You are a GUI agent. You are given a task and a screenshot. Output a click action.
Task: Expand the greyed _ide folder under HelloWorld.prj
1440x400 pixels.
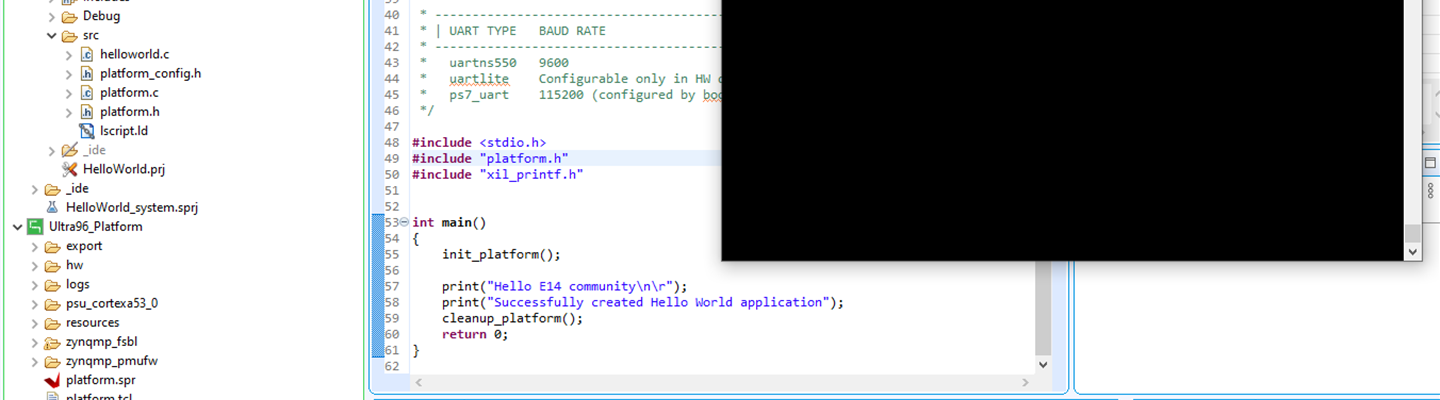(x=52, y=150)
